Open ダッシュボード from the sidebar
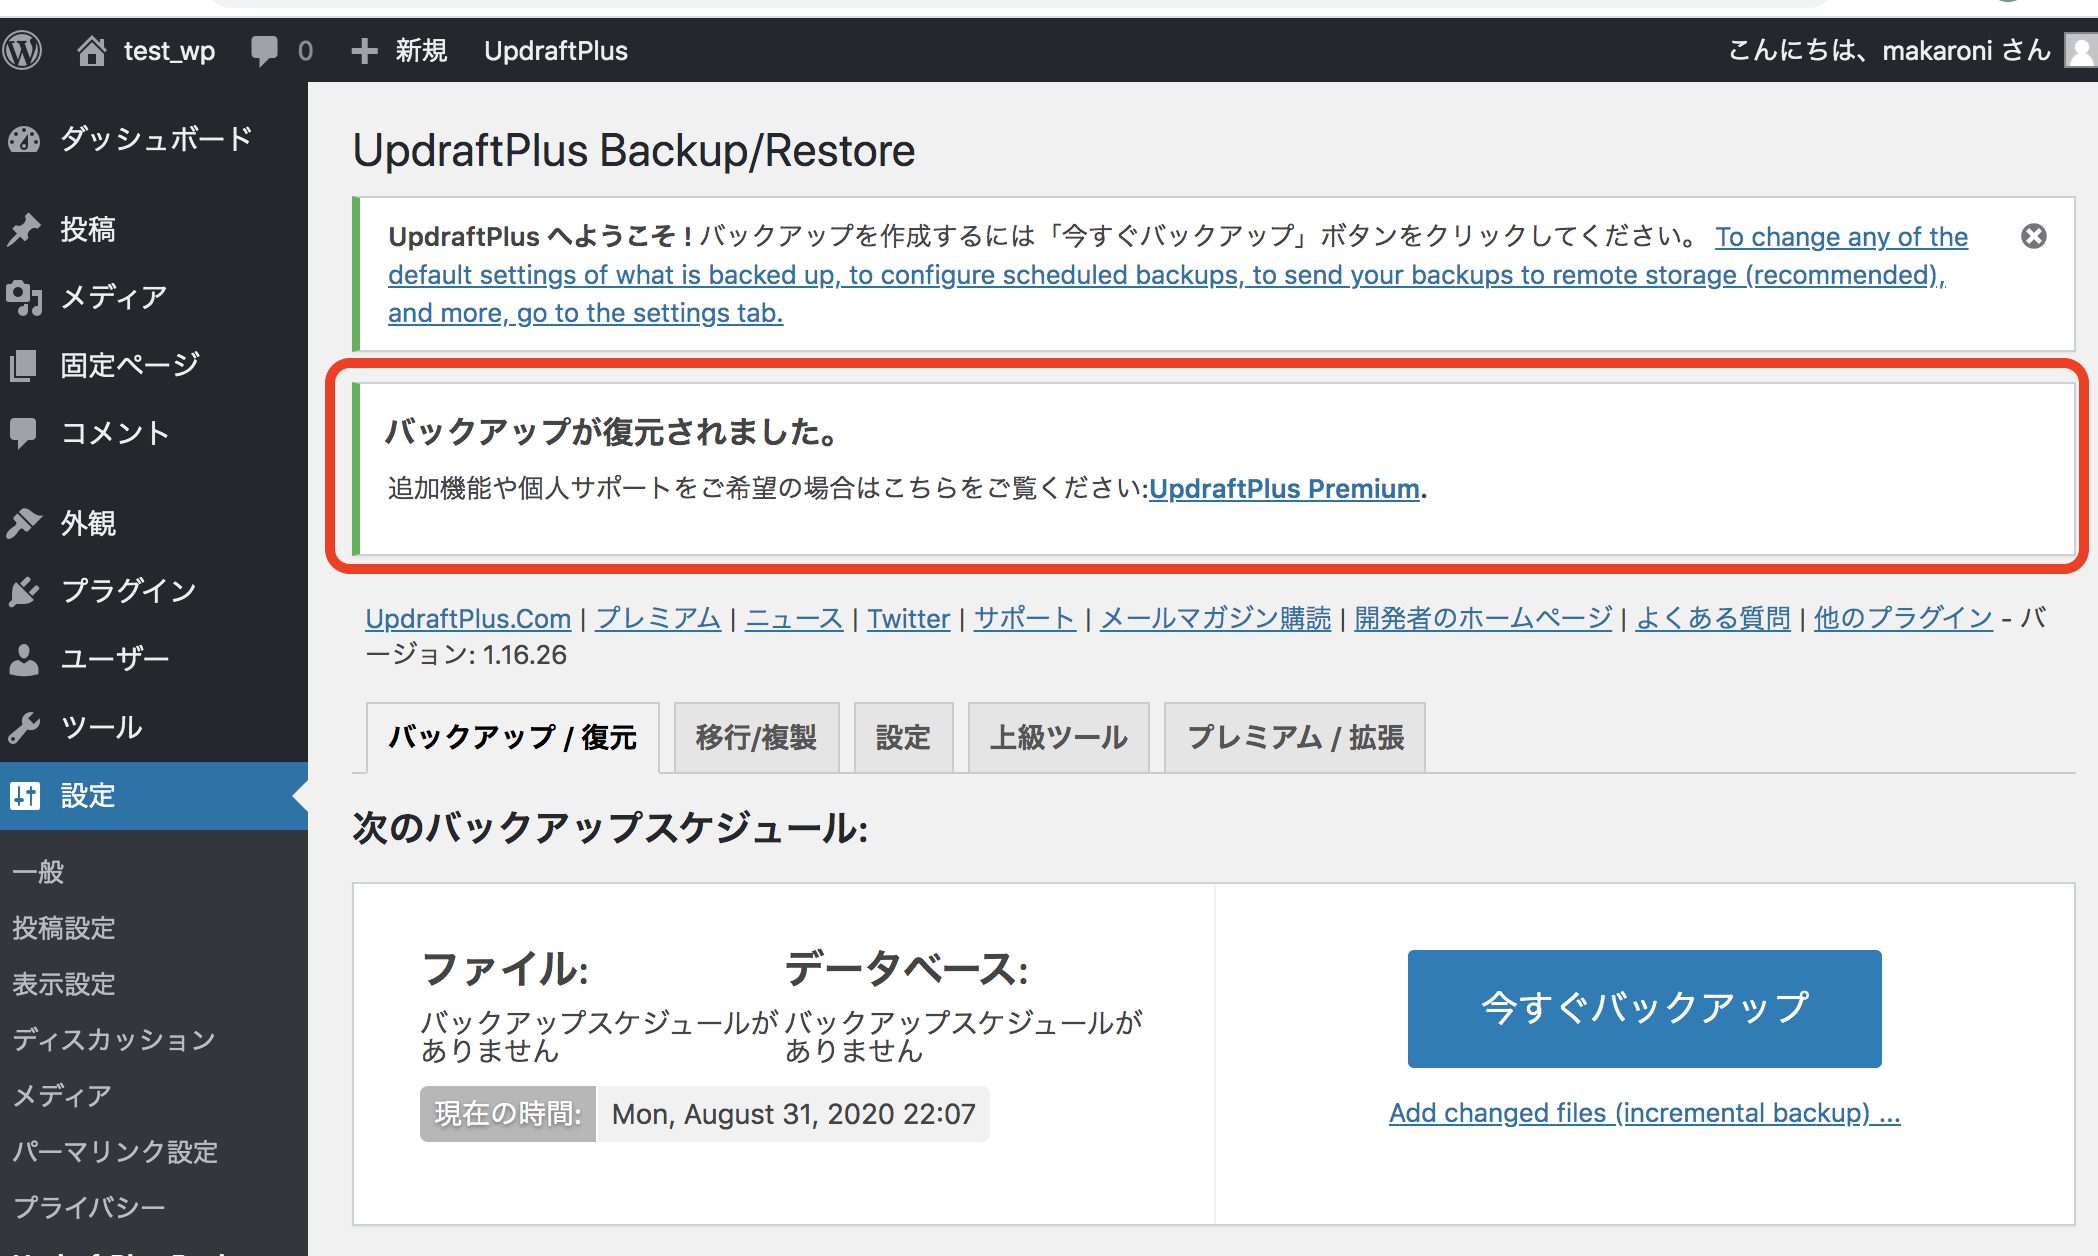2098x1256 pixels. [155, 138]
